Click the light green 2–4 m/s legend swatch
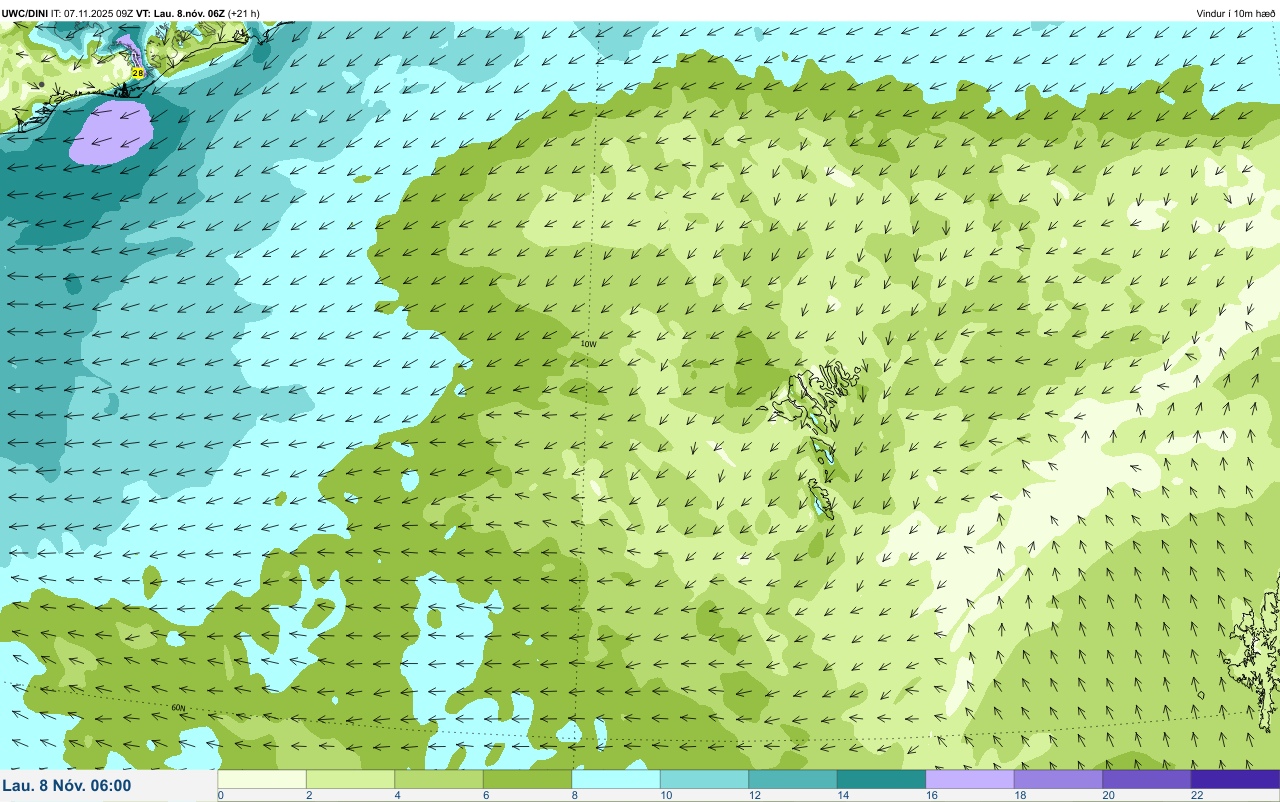This screenshot has width=1280, height=802. [x=350, y=779]
